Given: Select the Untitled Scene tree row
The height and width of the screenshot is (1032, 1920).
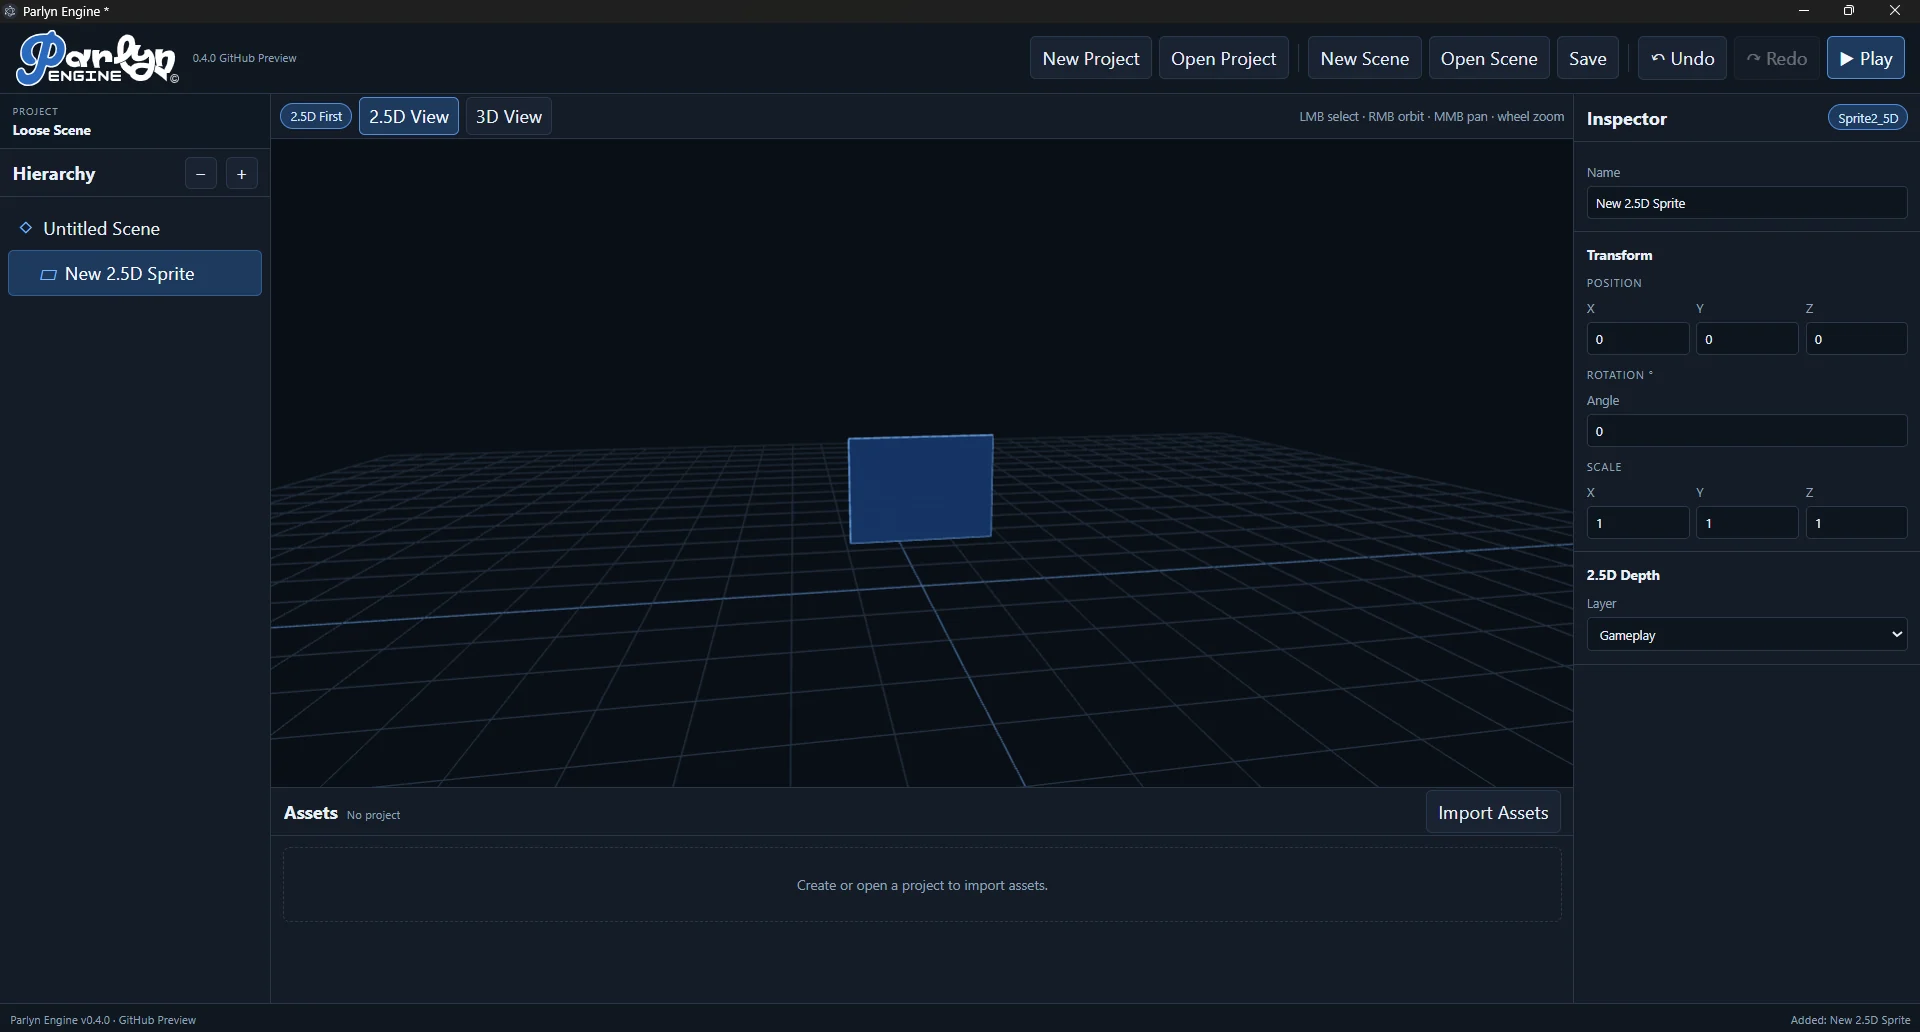Looking at the screenshot, I should point(135,228).
